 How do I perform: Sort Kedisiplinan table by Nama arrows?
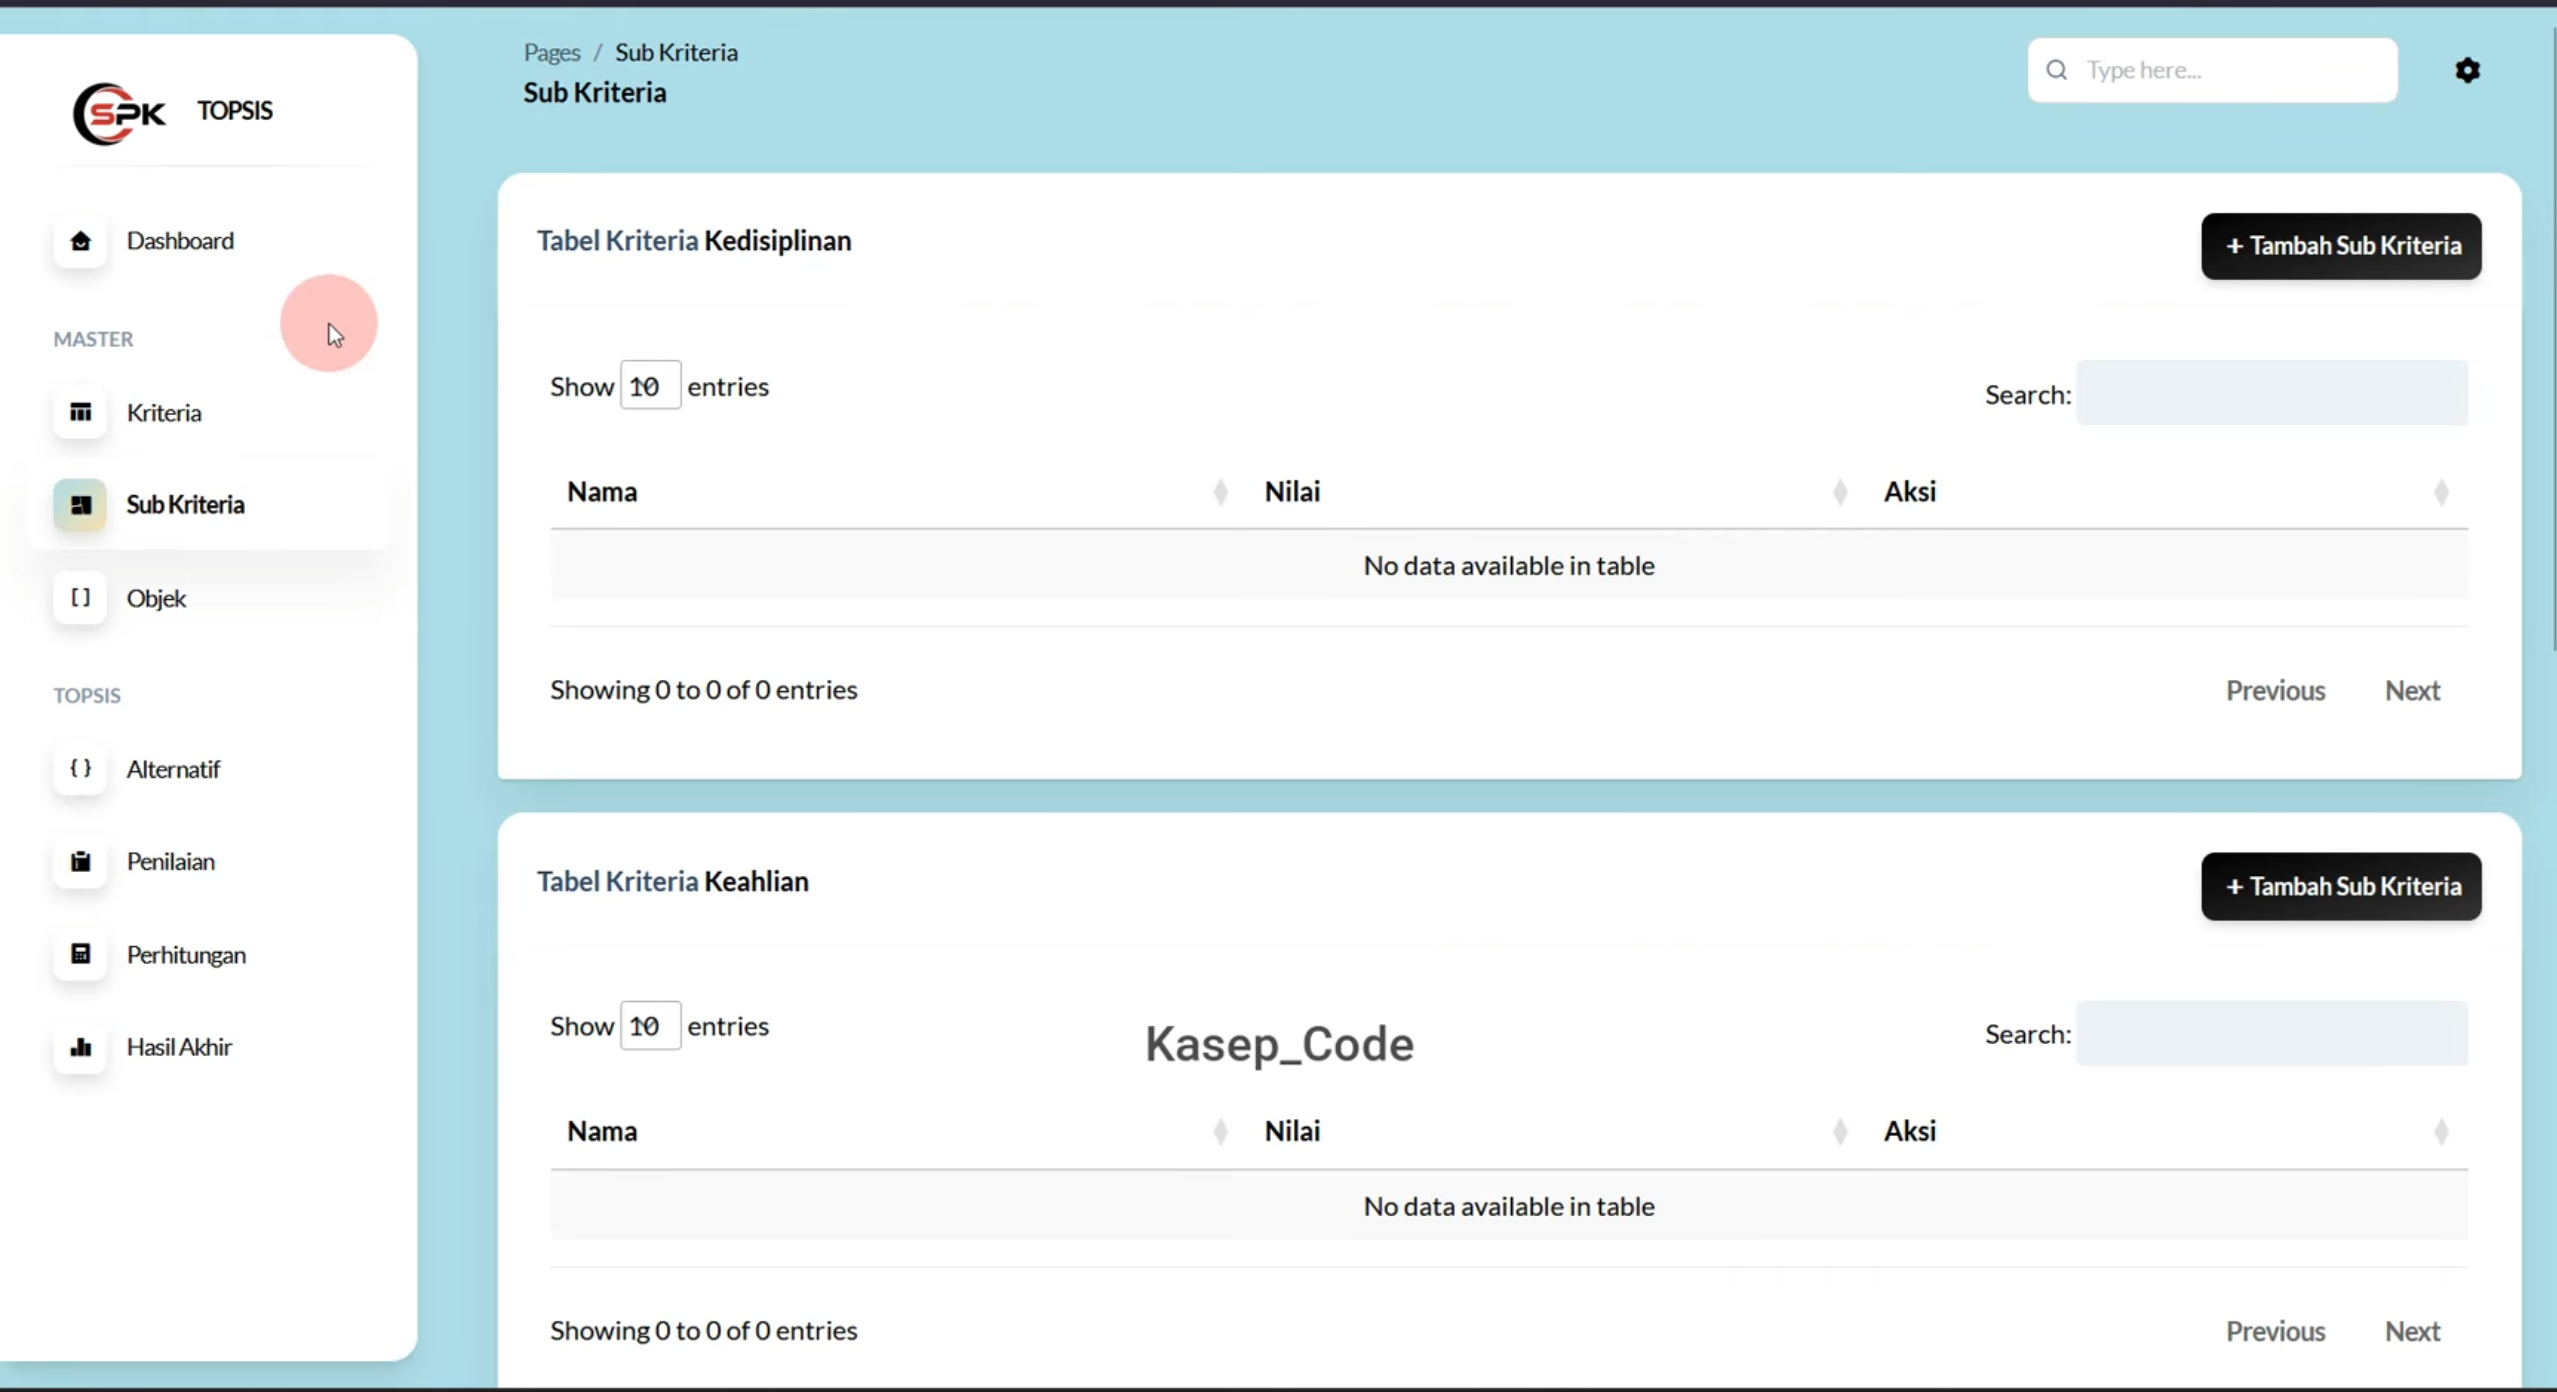[1220, 492]
